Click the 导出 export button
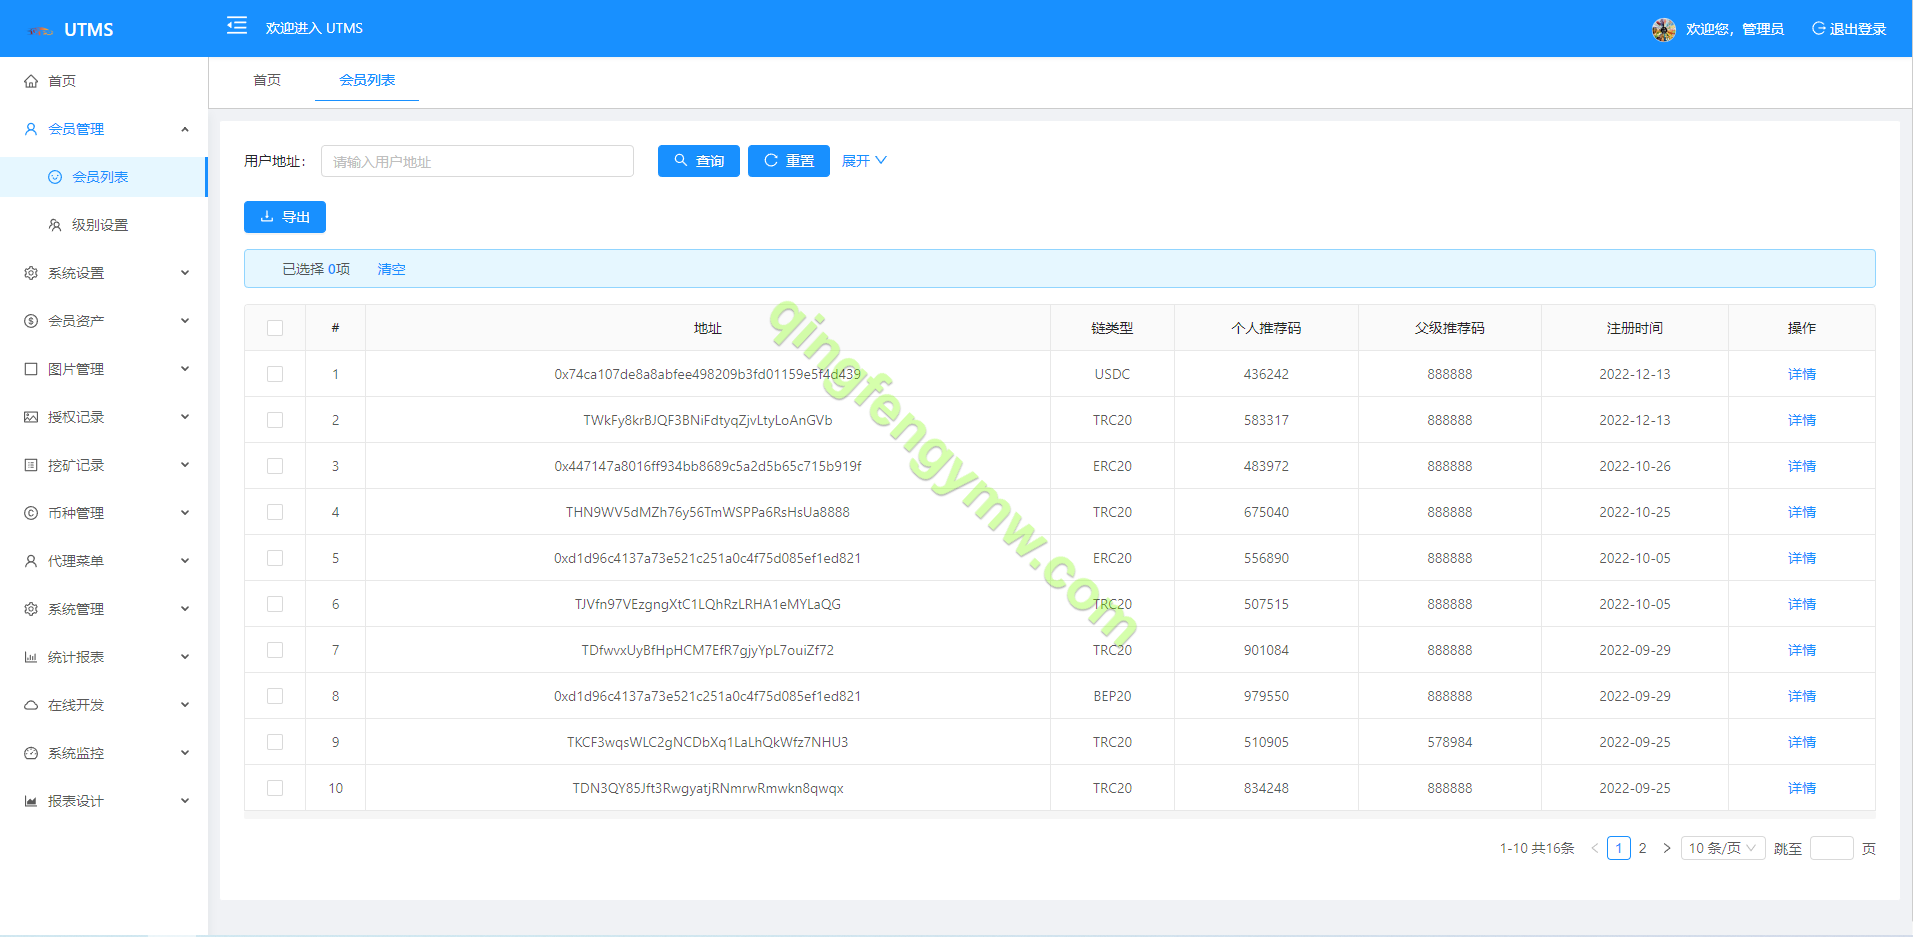 [x=285, y=217]
